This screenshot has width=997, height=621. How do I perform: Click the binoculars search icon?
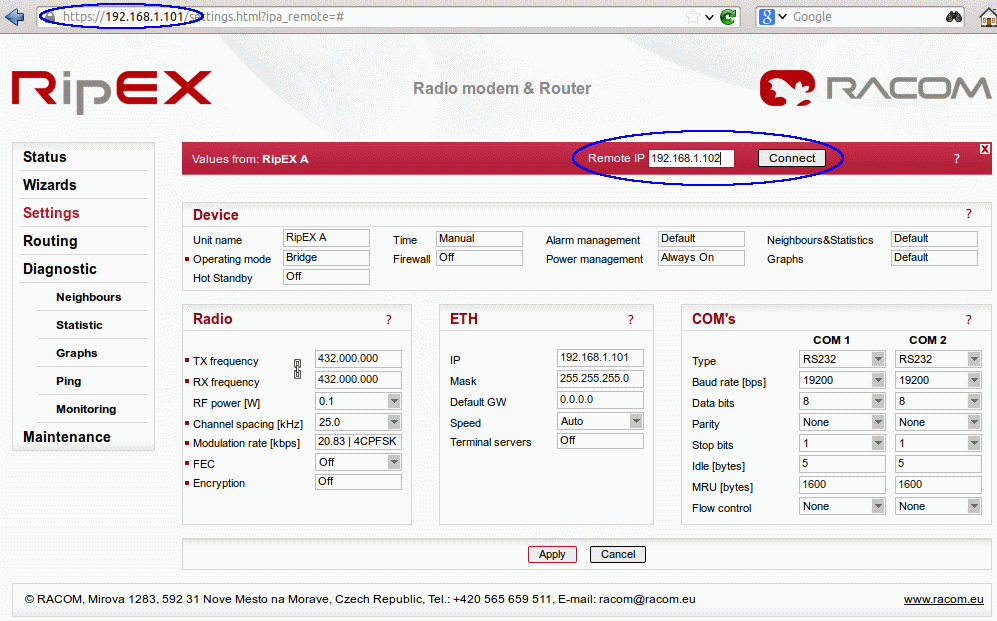[953, 17]
